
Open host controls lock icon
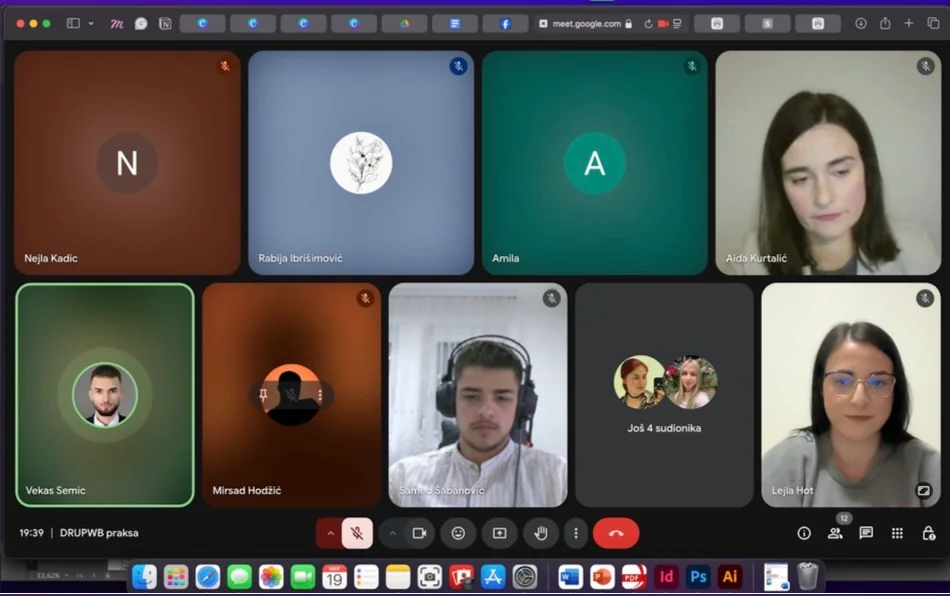point(928,533)
